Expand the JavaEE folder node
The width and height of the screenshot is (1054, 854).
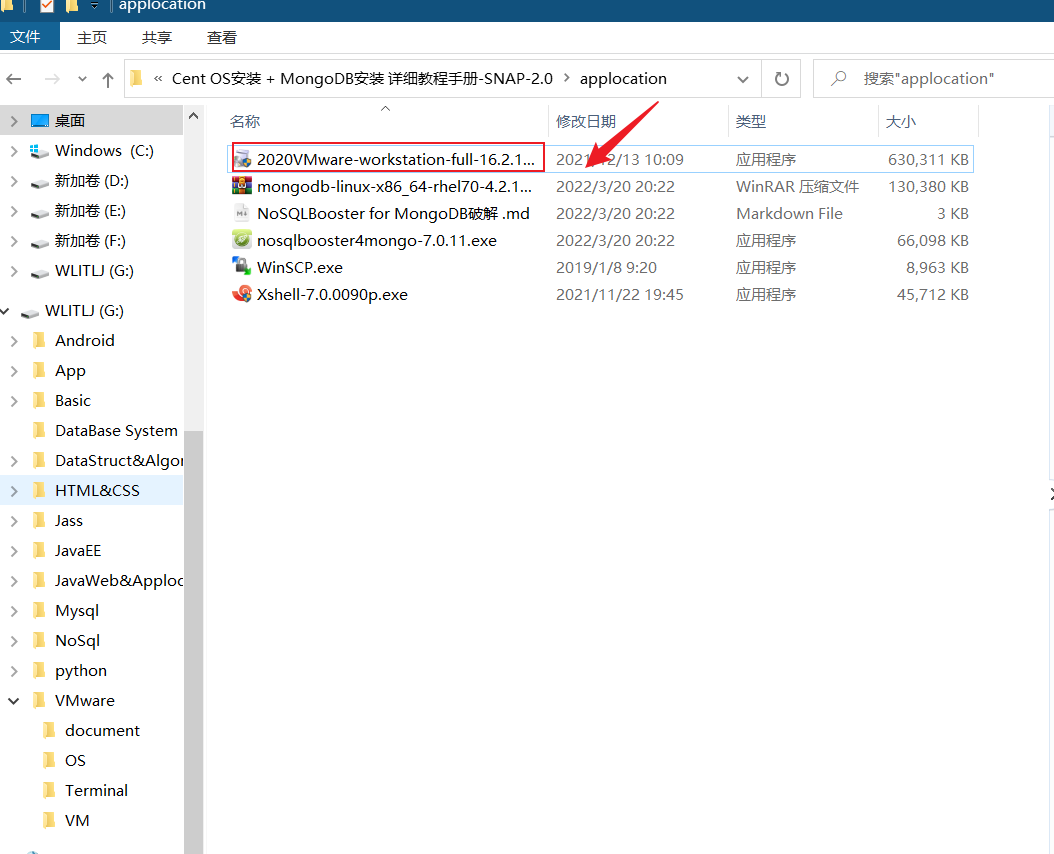click(14, 551)
